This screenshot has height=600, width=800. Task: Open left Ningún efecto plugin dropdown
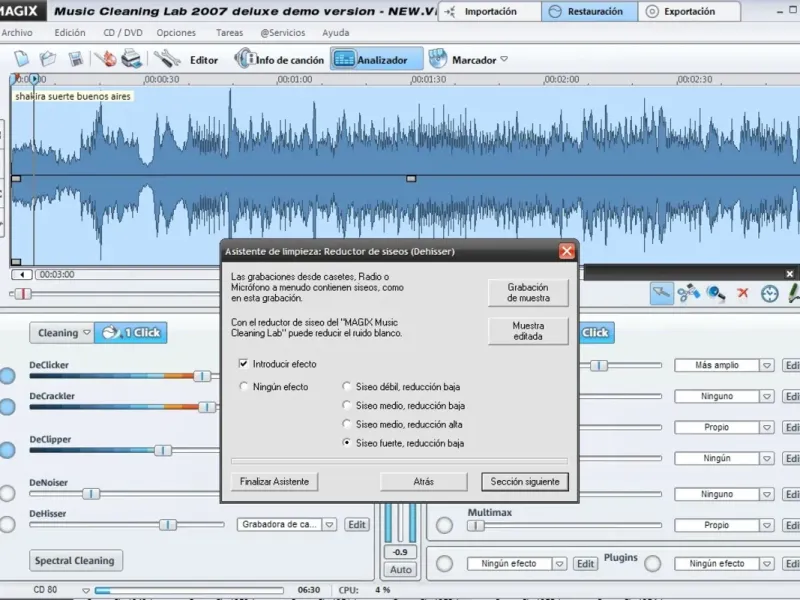559,563
